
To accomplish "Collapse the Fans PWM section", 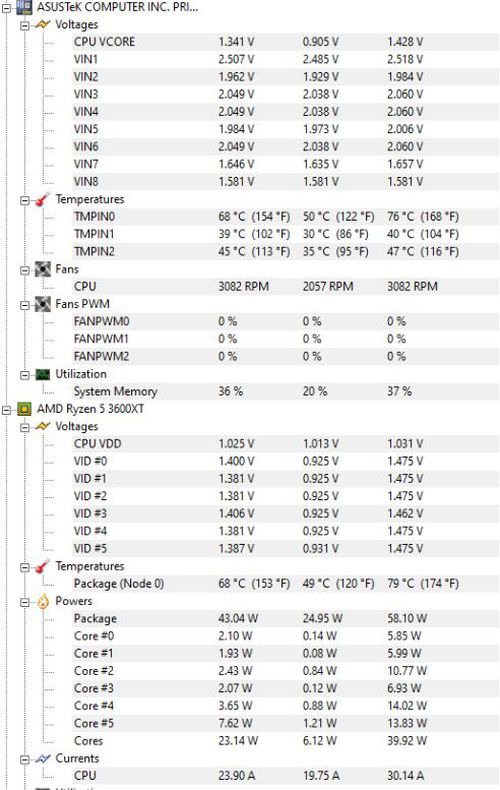I will [25, 305].
